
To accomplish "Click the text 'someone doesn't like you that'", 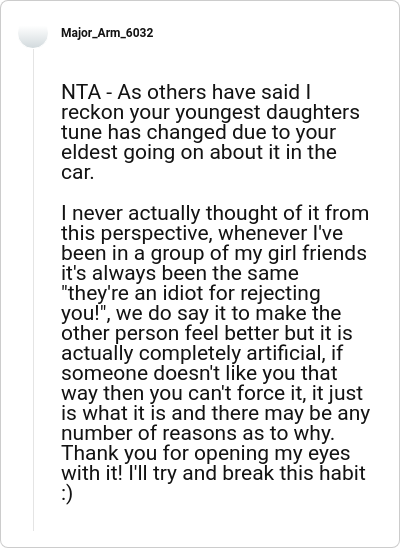I will [x=199, y=373].
